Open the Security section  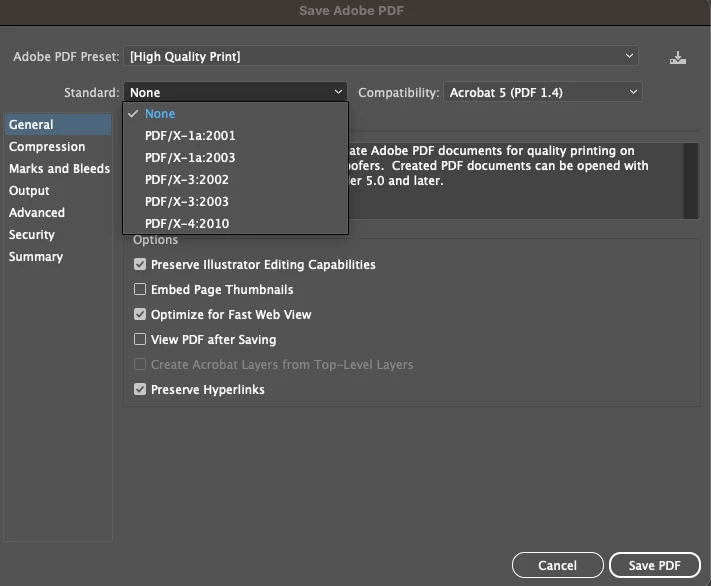[x=58, y=234]
